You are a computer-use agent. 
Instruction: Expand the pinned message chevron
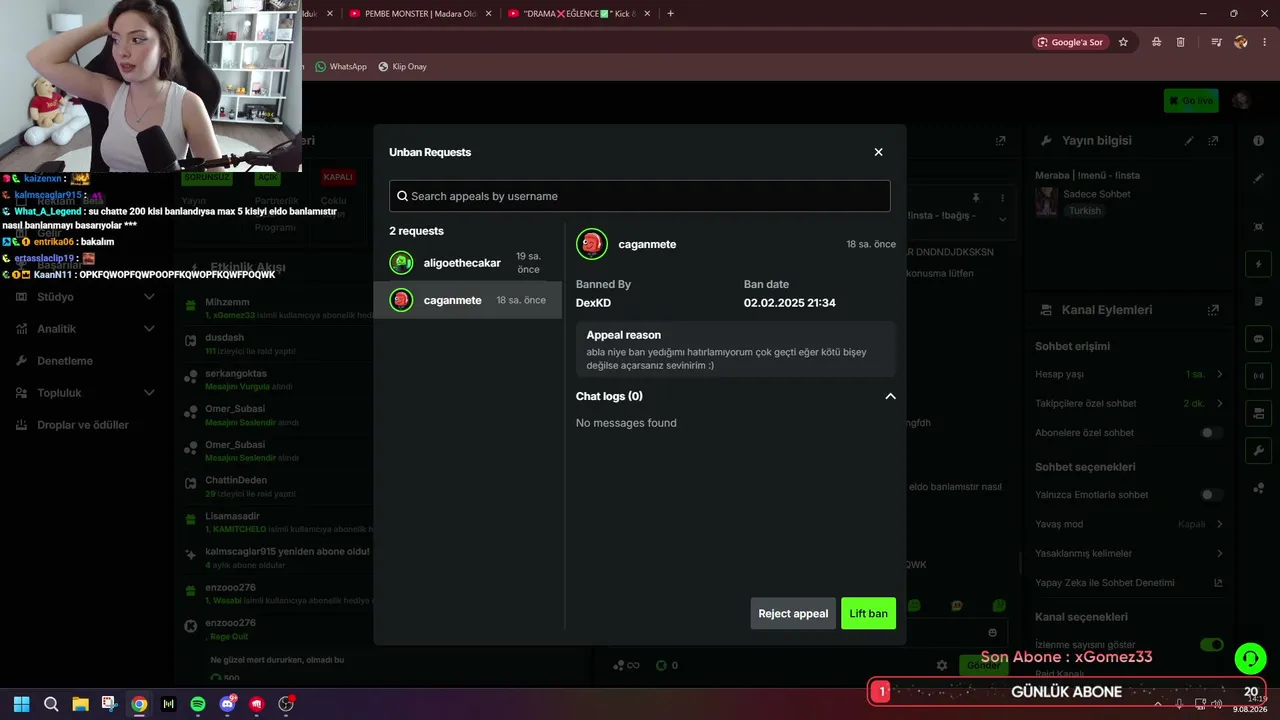[x=1003, y=219]
